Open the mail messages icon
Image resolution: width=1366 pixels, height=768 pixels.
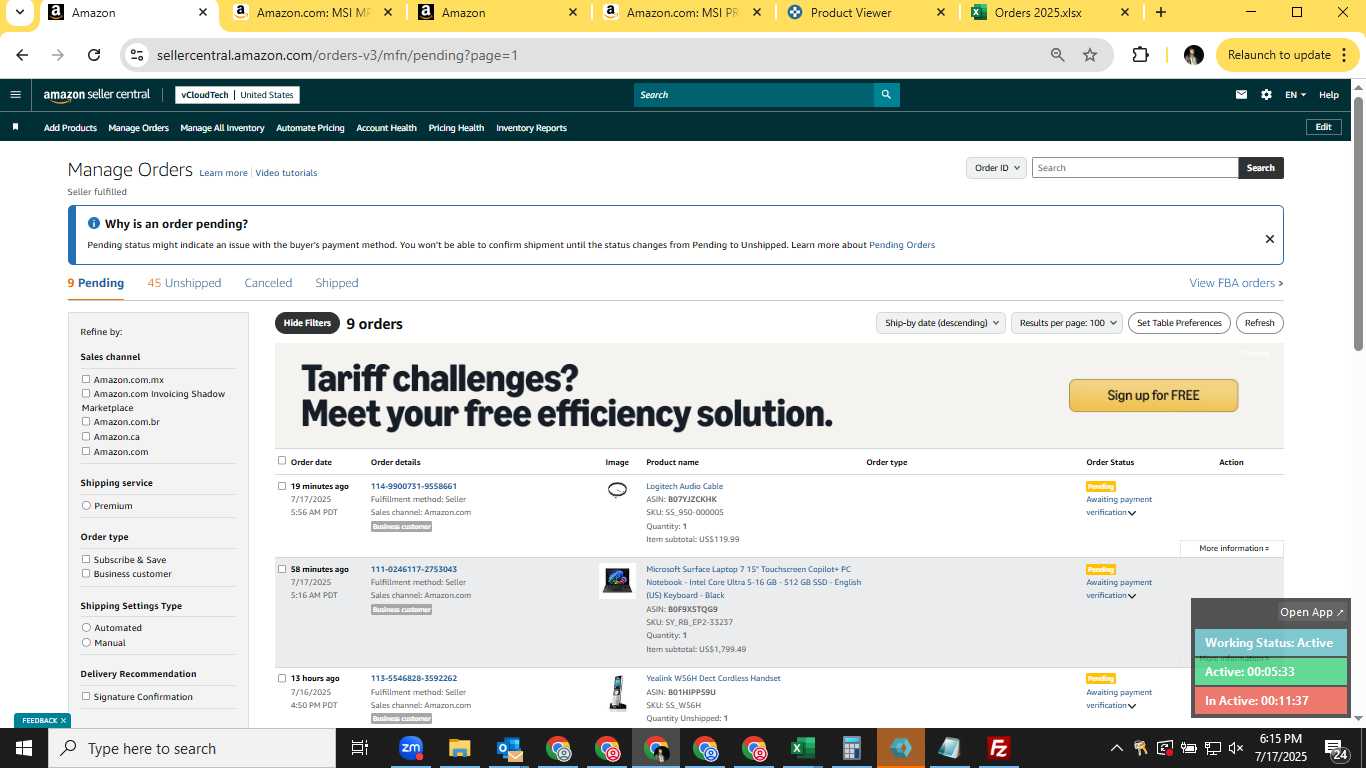(x=1241, y=95)
